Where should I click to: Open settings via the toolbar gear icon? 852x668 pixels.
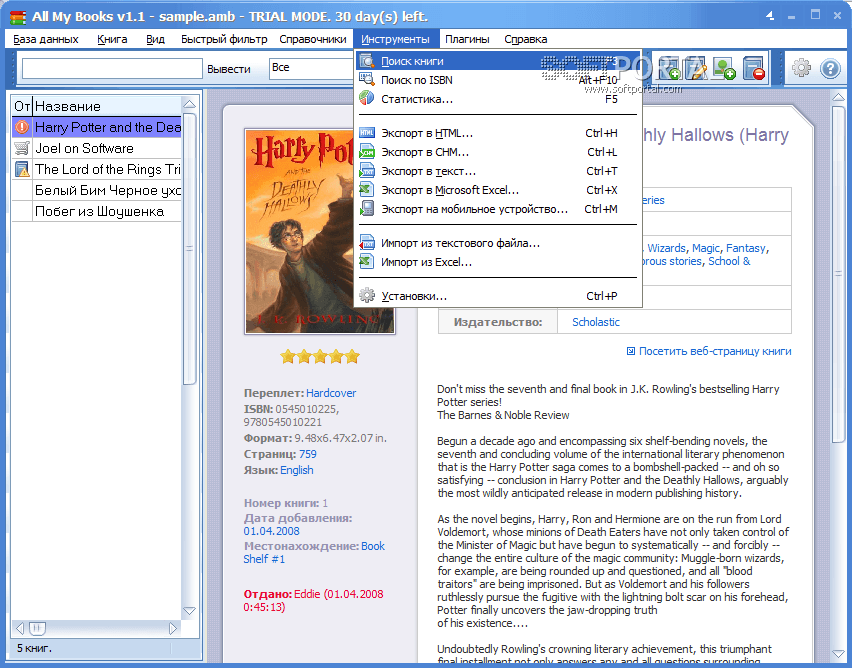(x=801, y=68)
